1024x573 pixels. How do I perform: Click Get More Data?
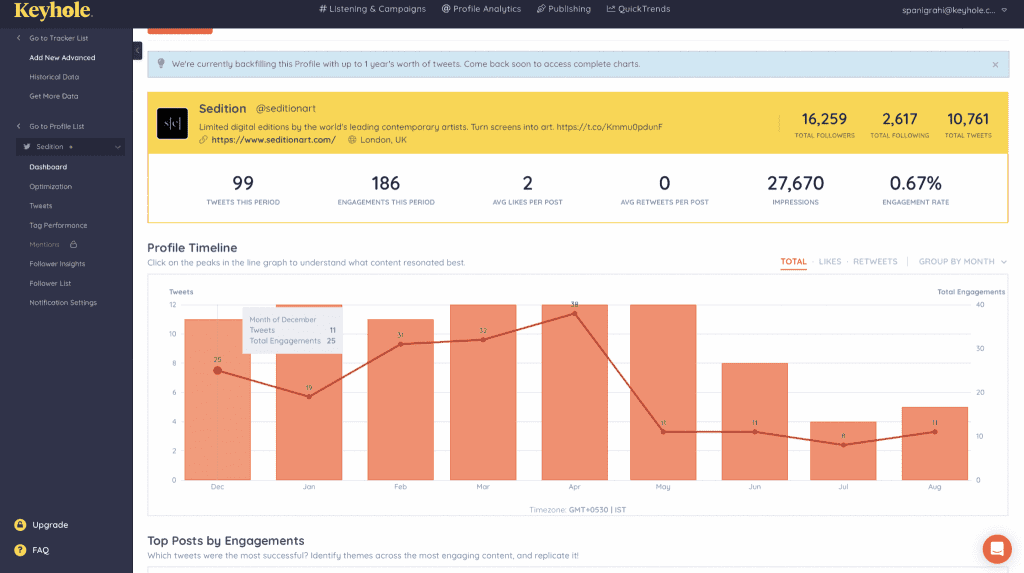(54, 96)
